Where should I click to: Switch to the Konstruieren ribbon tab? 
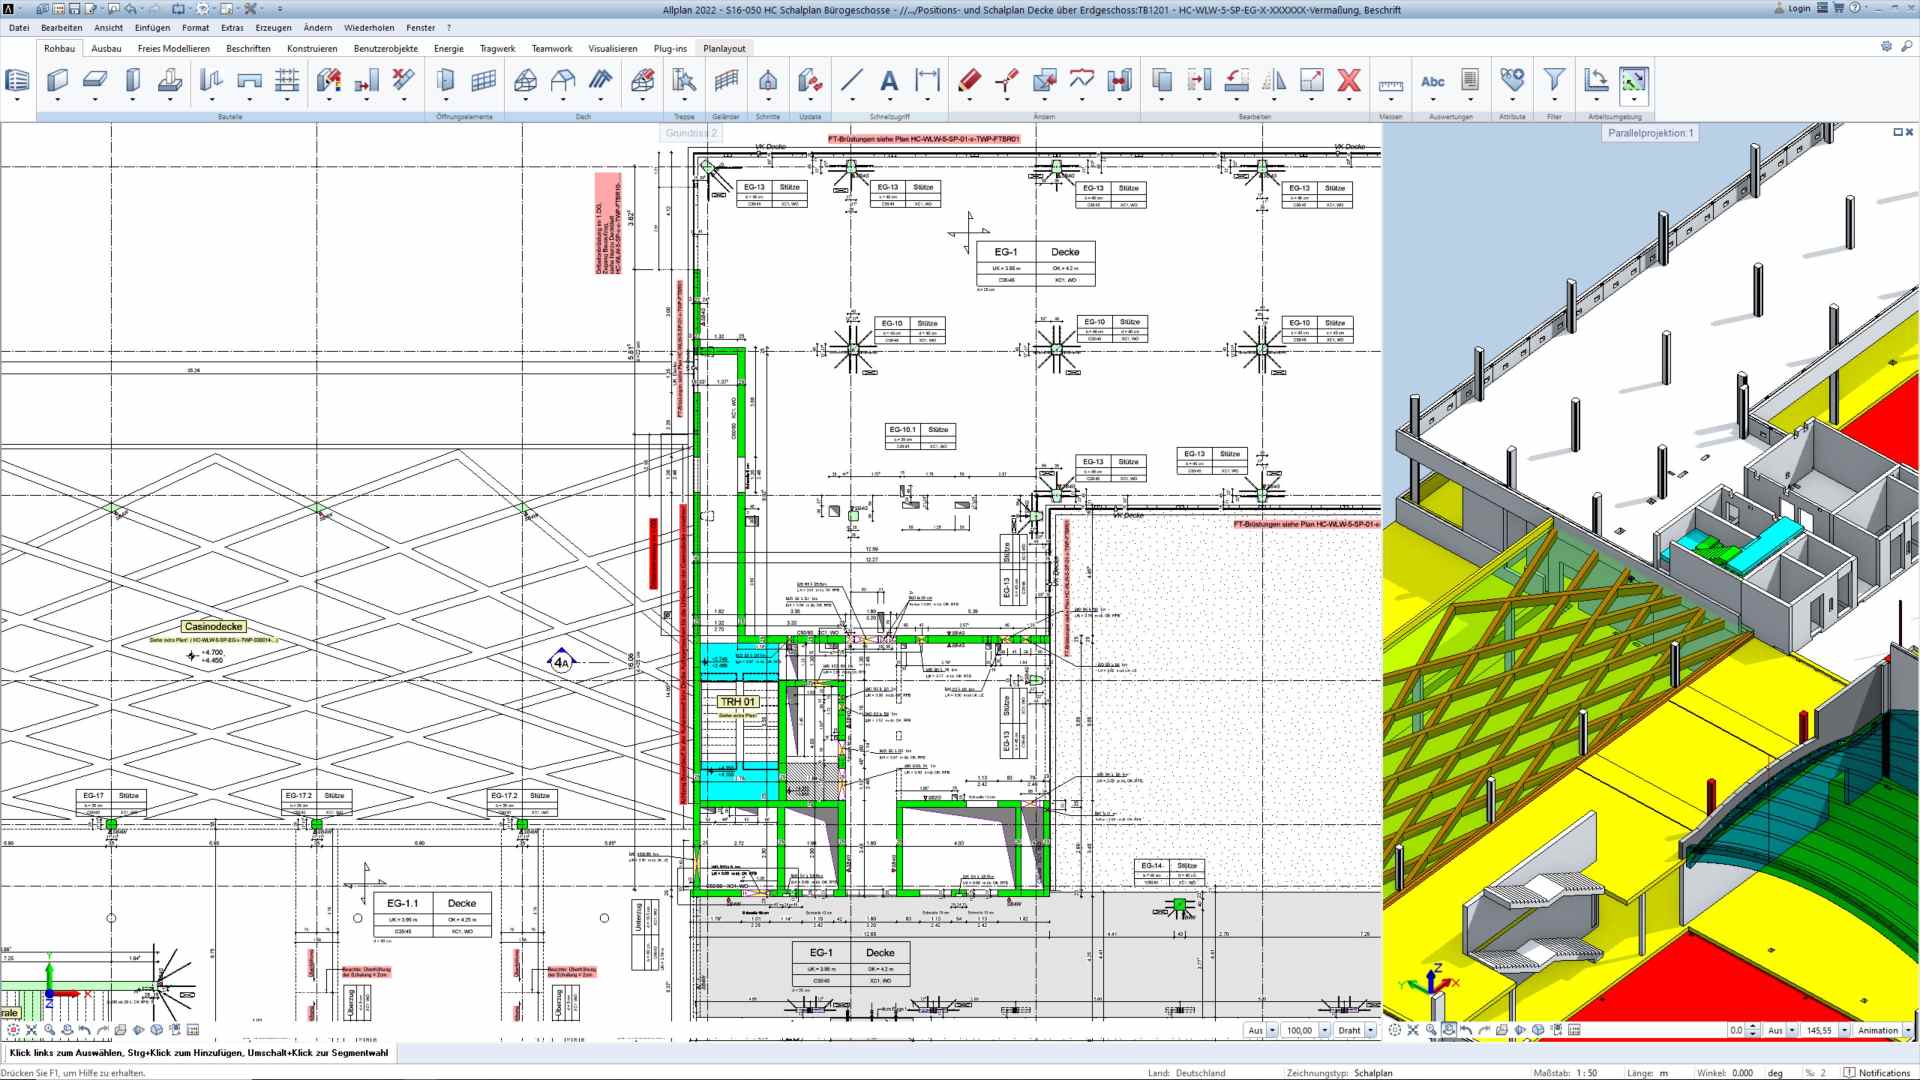click(311, 48)
